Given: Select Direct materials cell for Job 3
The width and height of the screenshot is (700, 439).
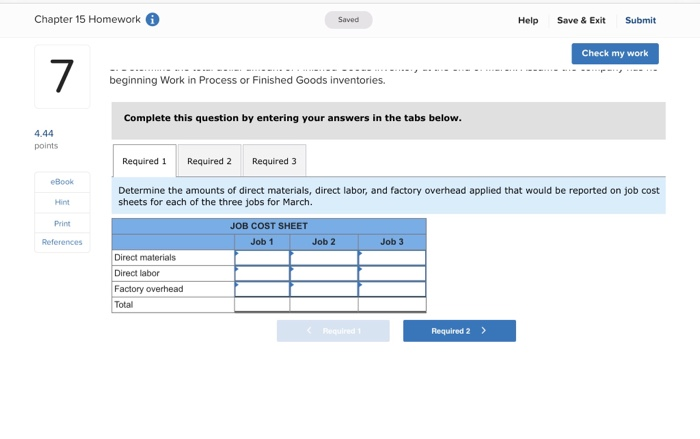Looking at the screenshot, I should point(392,258).
